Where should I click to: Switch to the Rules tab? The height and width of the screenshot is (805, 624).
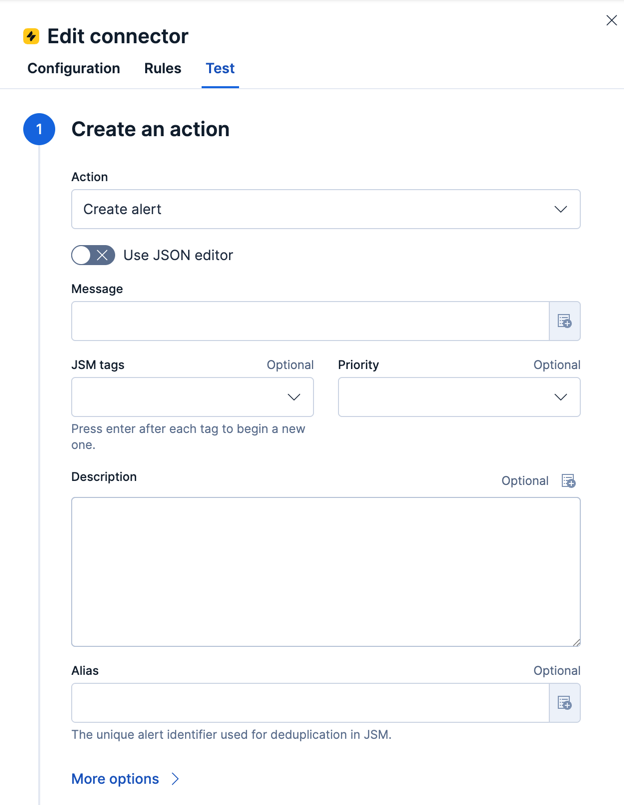162,68
